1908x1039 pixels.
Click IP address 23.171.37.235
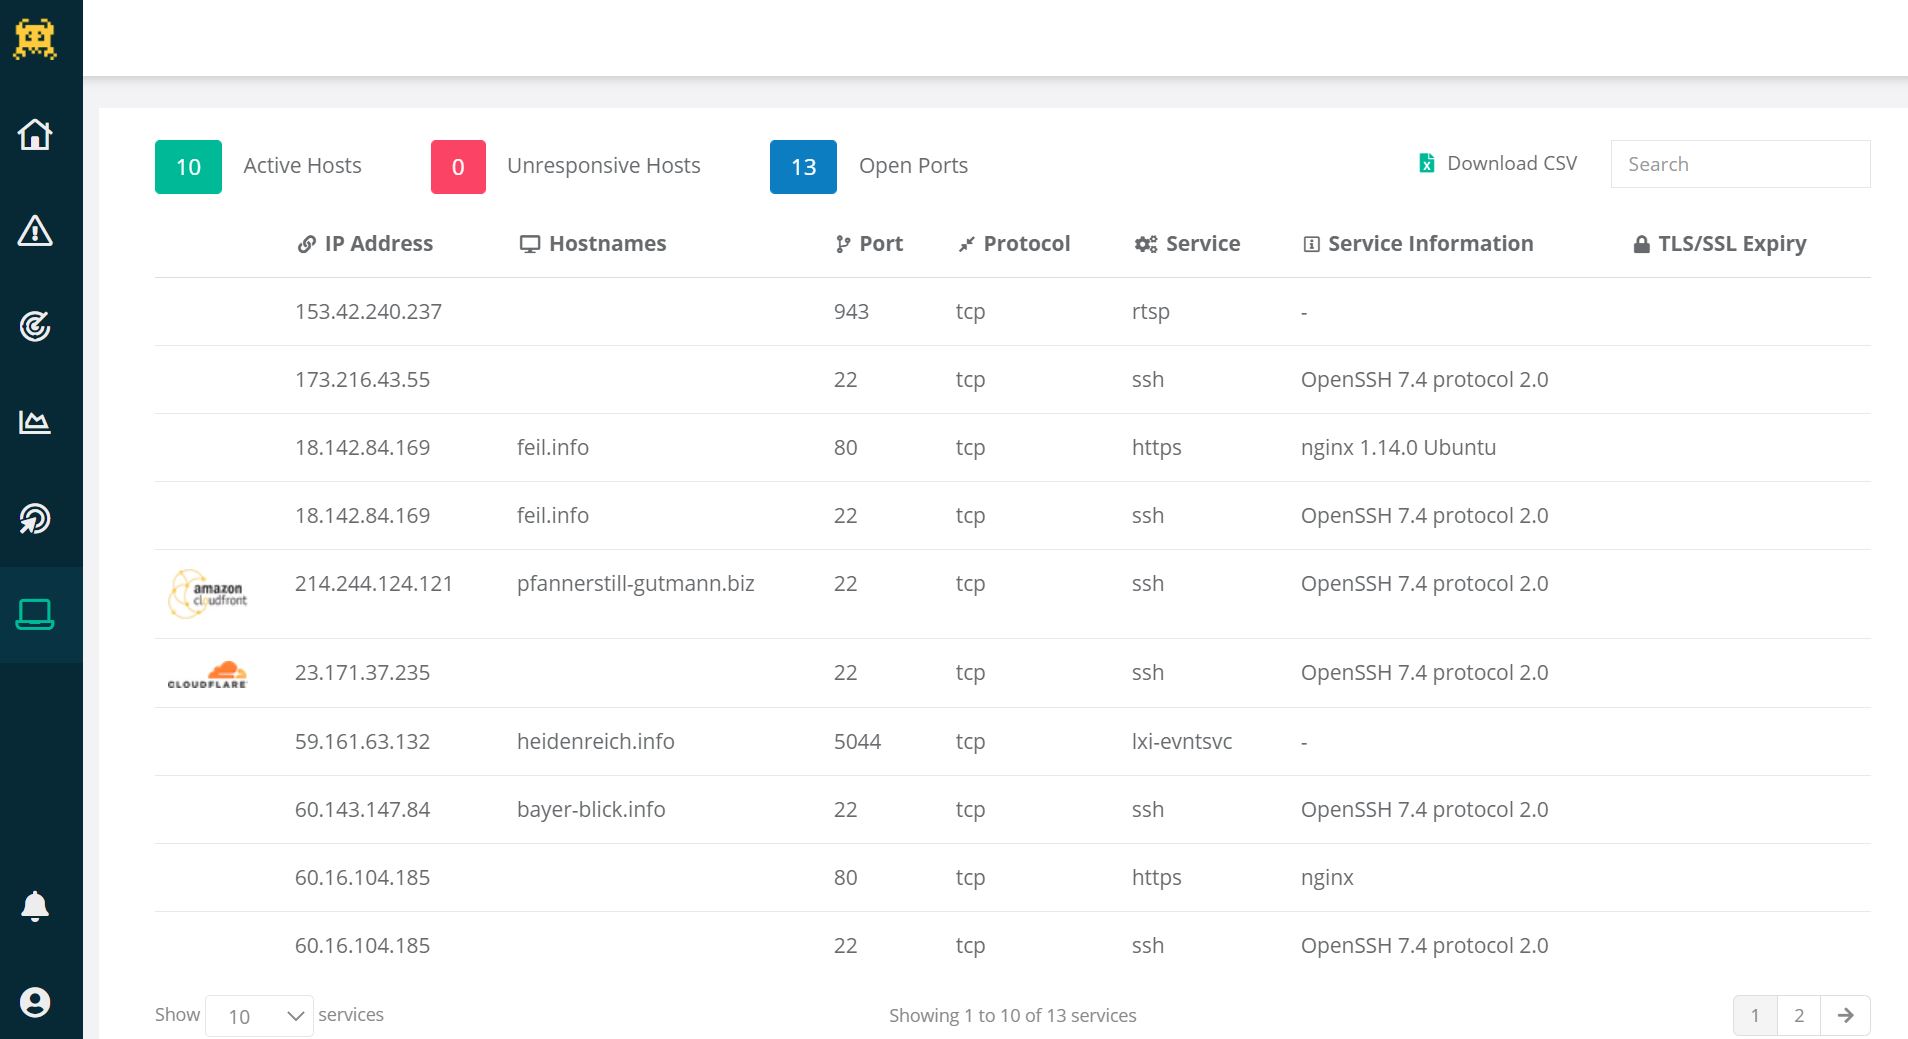point(362,673)
